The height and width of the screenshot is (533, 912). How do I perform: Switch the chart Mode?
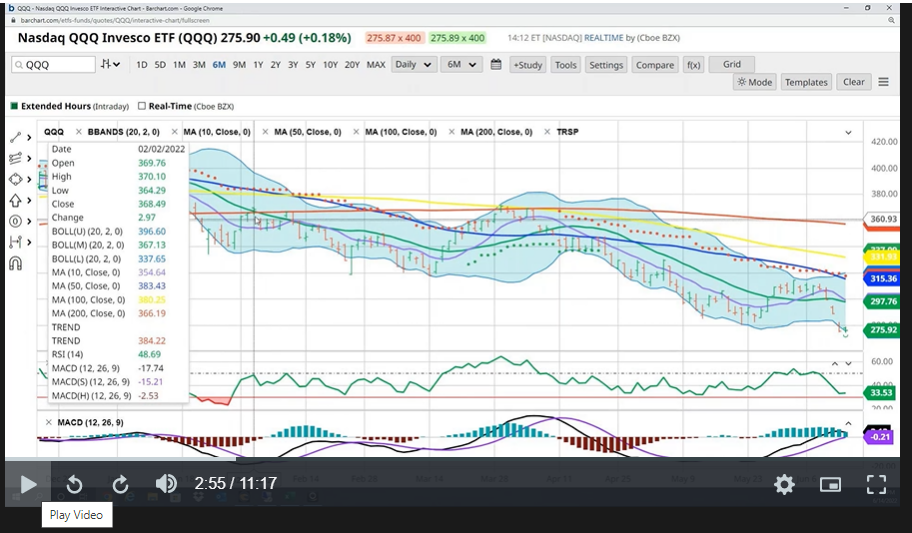pos(754,82)
